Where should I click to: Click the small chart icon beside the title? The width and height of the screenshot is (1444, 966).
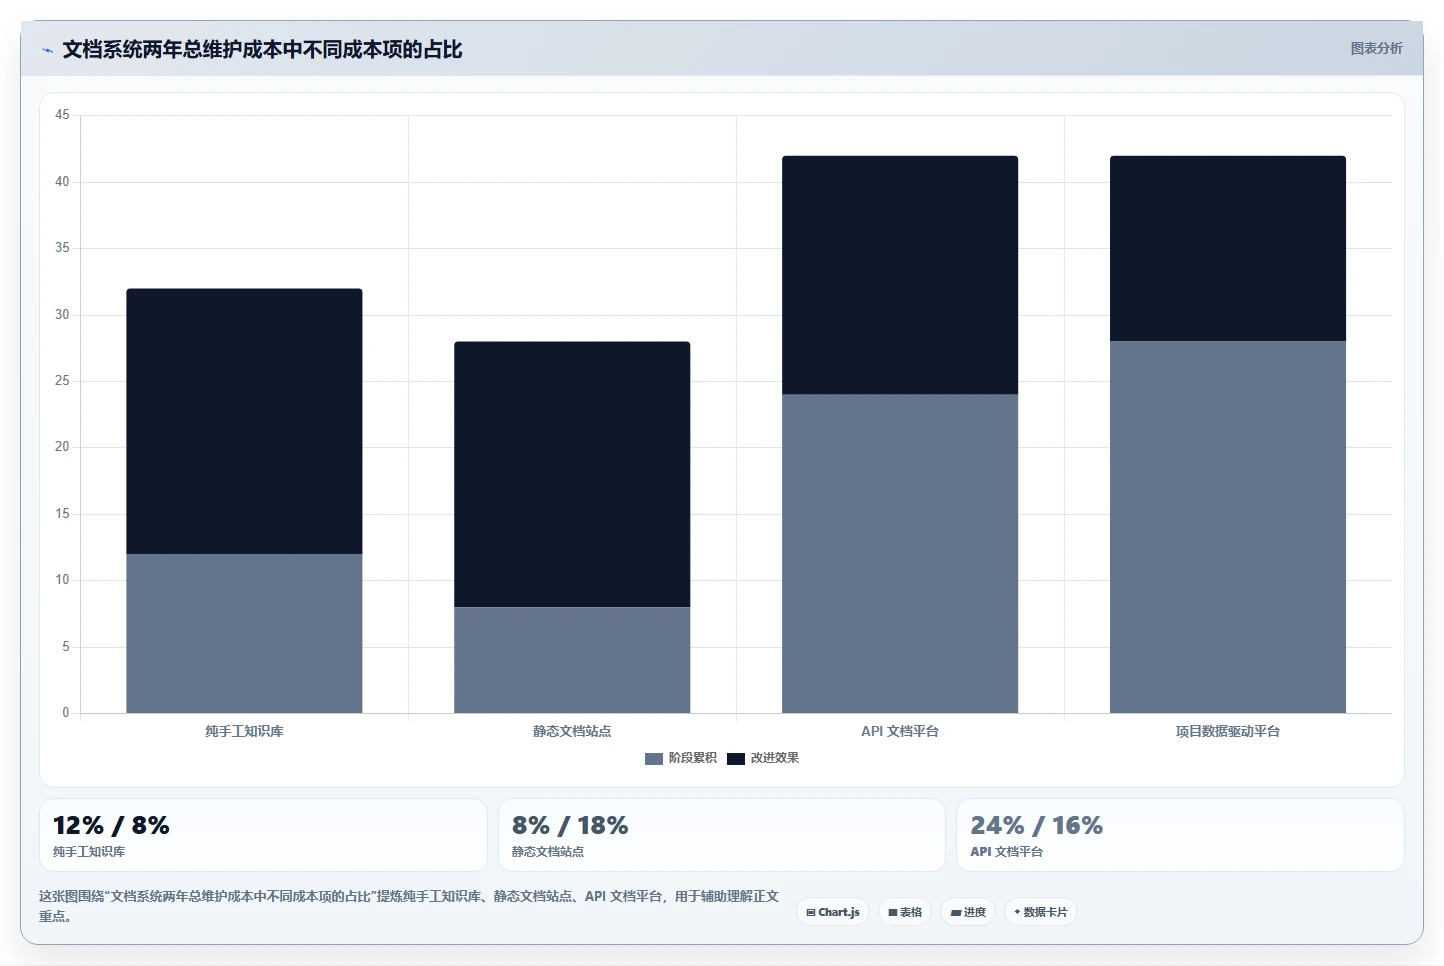click(x=47, y=50)
